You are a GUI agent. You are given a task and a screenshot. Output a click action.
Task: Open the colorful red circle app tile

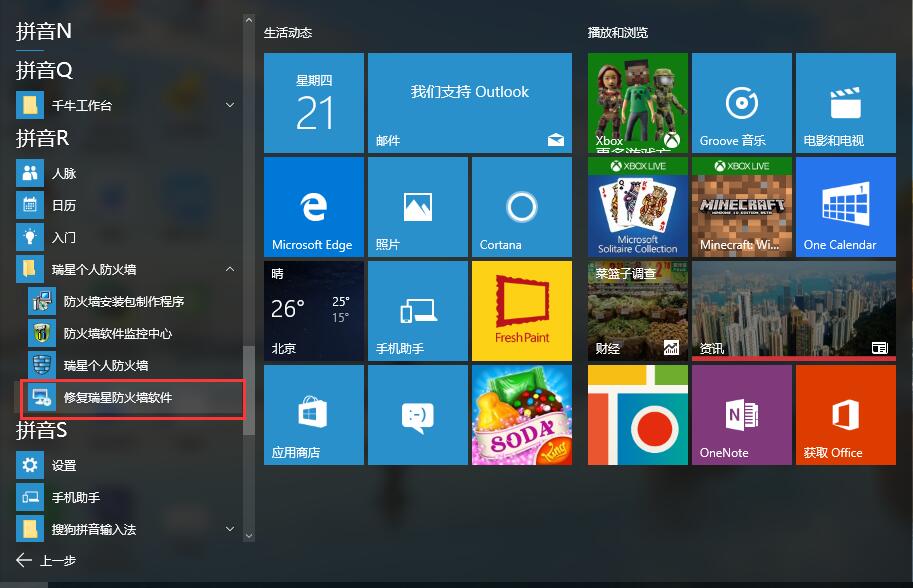(x=638, y=415)
